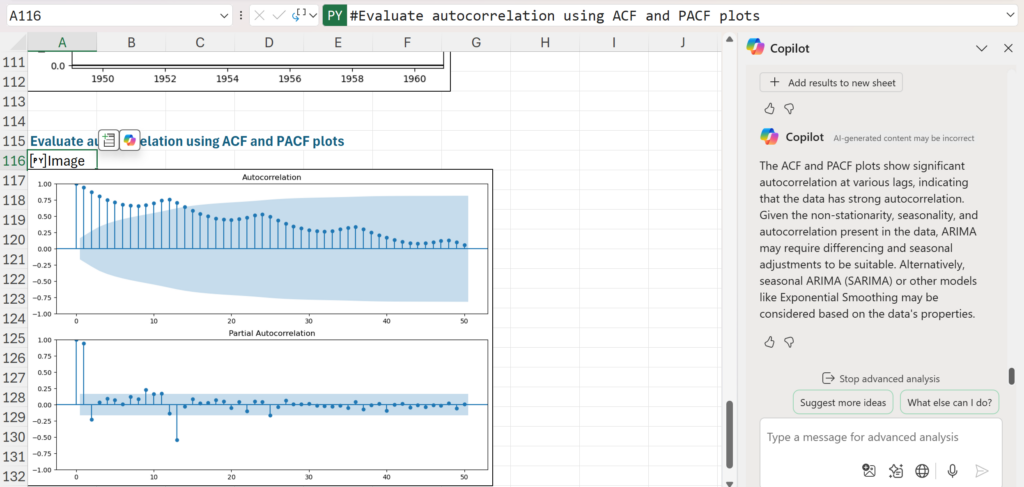The width and height of the screenshot is (1024, 487).
Task: Click Stop advanced analysis
Action: (880, 379)
